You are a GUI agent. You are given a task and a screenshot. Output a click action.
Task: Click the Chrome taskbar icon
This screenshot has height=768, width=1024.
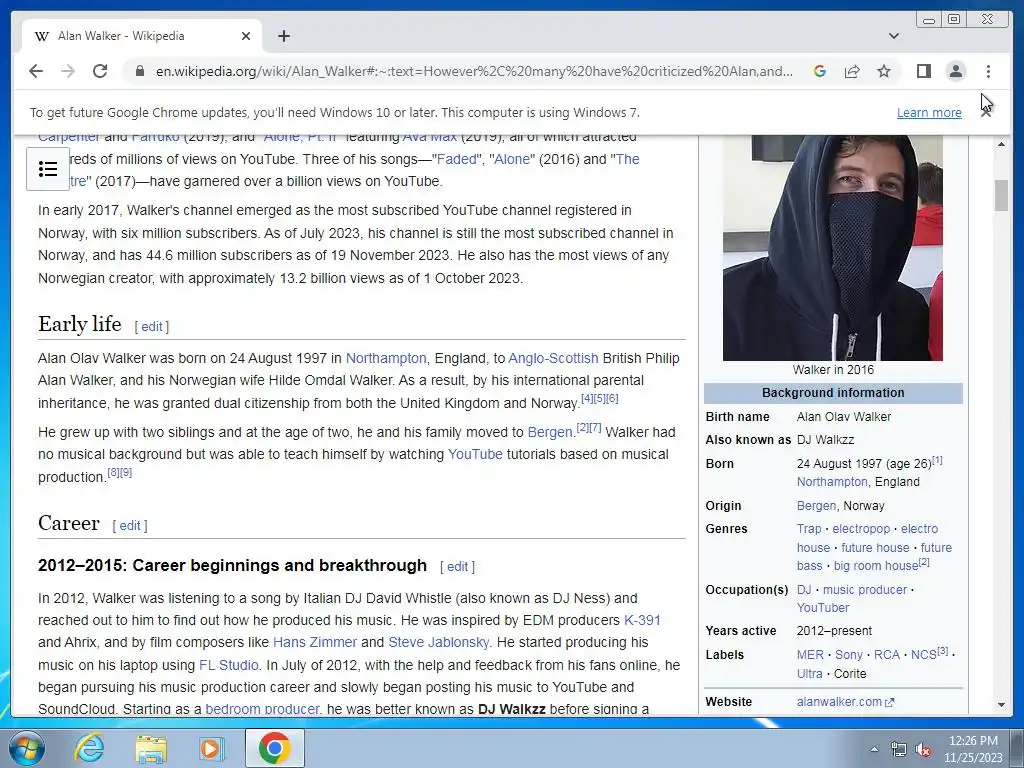click(274, 748)
